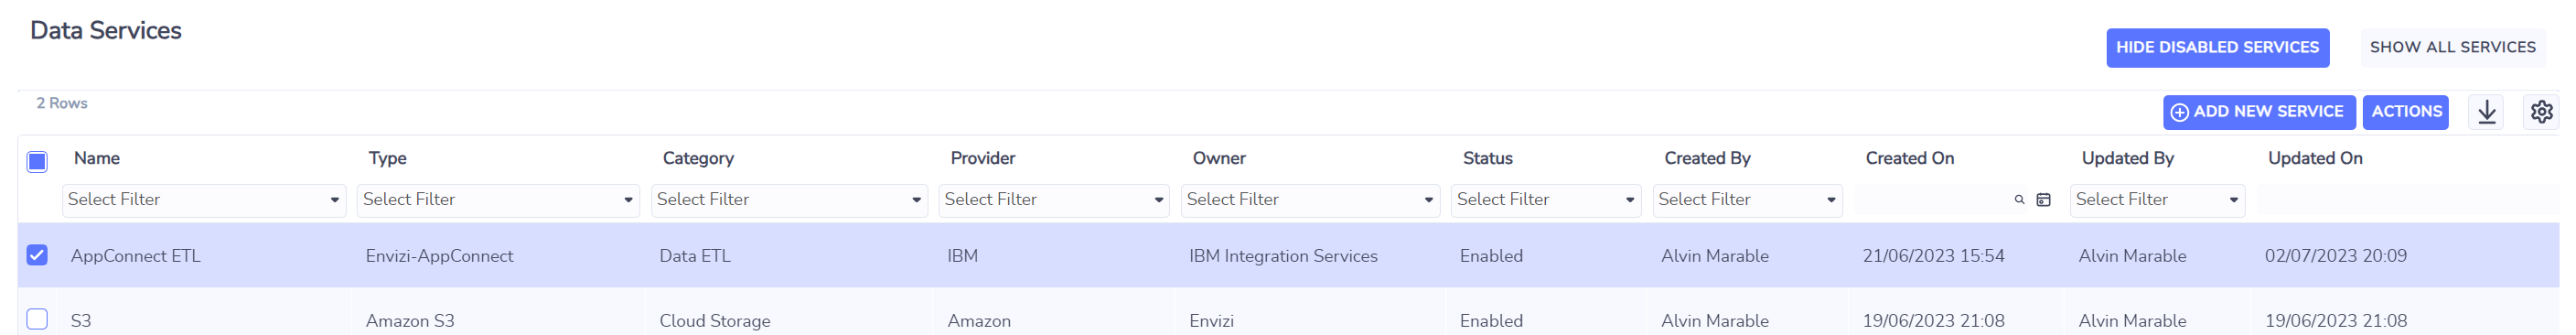2576x335 pixels.
Task: Check the S3 row checkbox
Action: (x=37, y=319)
